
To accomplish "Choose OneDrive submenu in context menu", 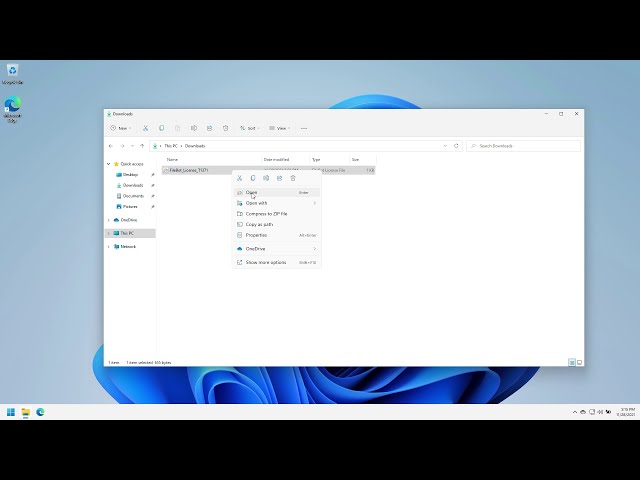I will pos(276,249).
